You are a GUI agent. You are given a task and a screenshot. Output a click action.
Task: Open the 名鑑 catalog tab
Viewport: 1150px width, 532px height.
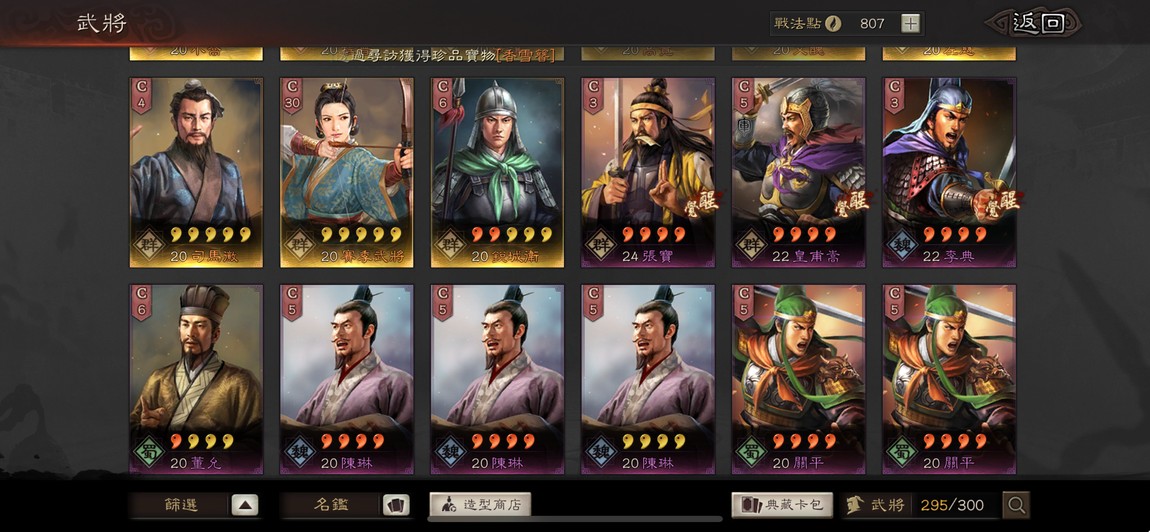coord(332,505)
